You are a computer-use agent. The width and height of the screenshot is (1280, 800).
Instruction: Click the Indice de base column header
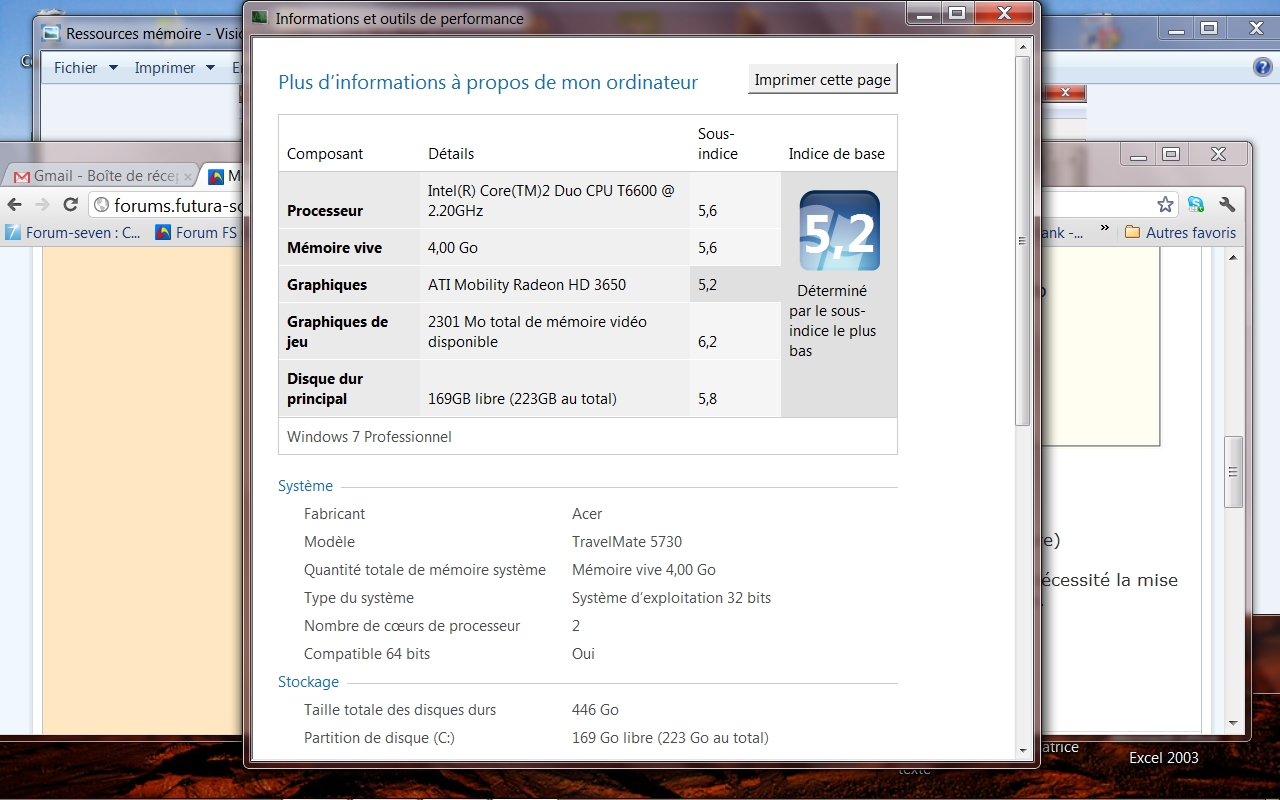[837, 154]
